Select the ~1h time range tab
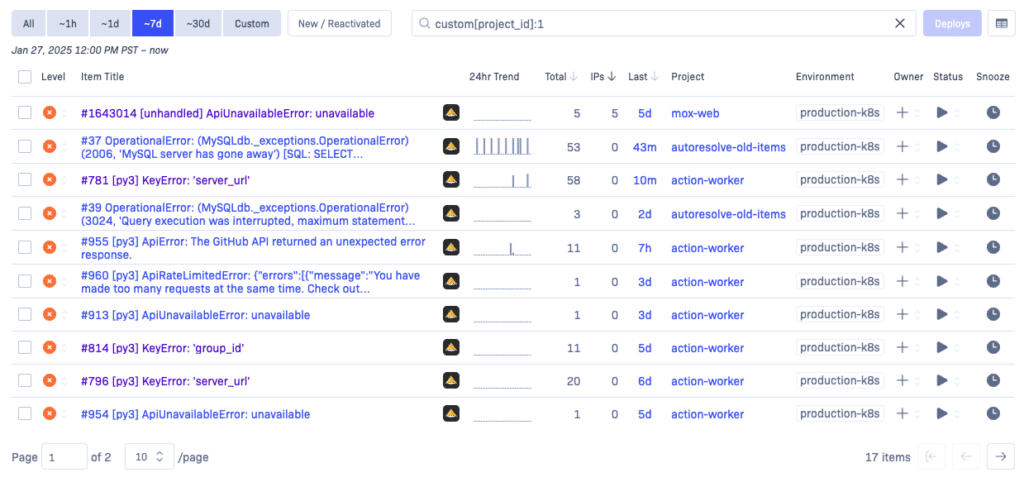The image size is (1024, 482). coord(68,23)
